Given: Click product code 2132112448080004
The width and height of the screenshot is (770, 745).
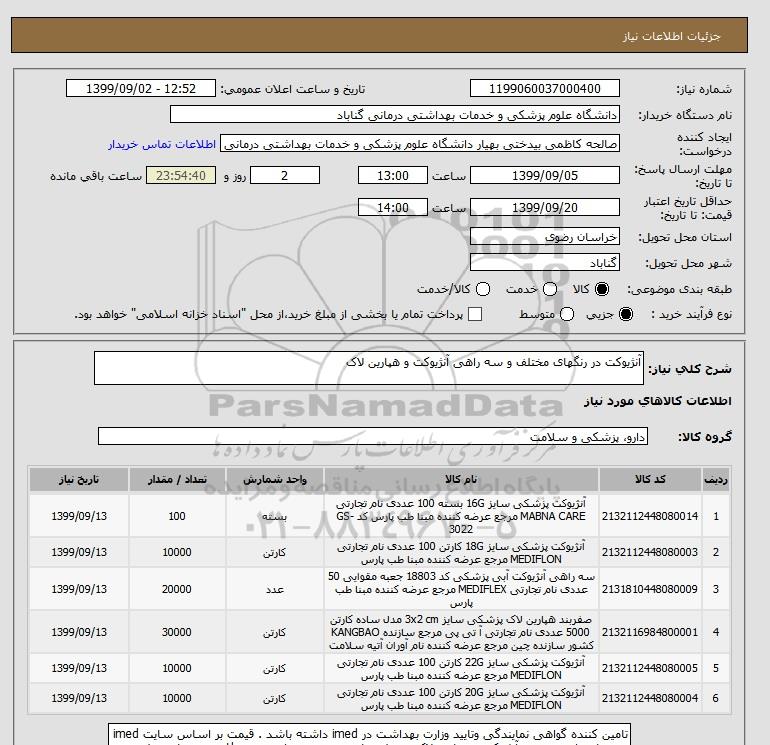Looking at the screenshot, I should 650,698.
